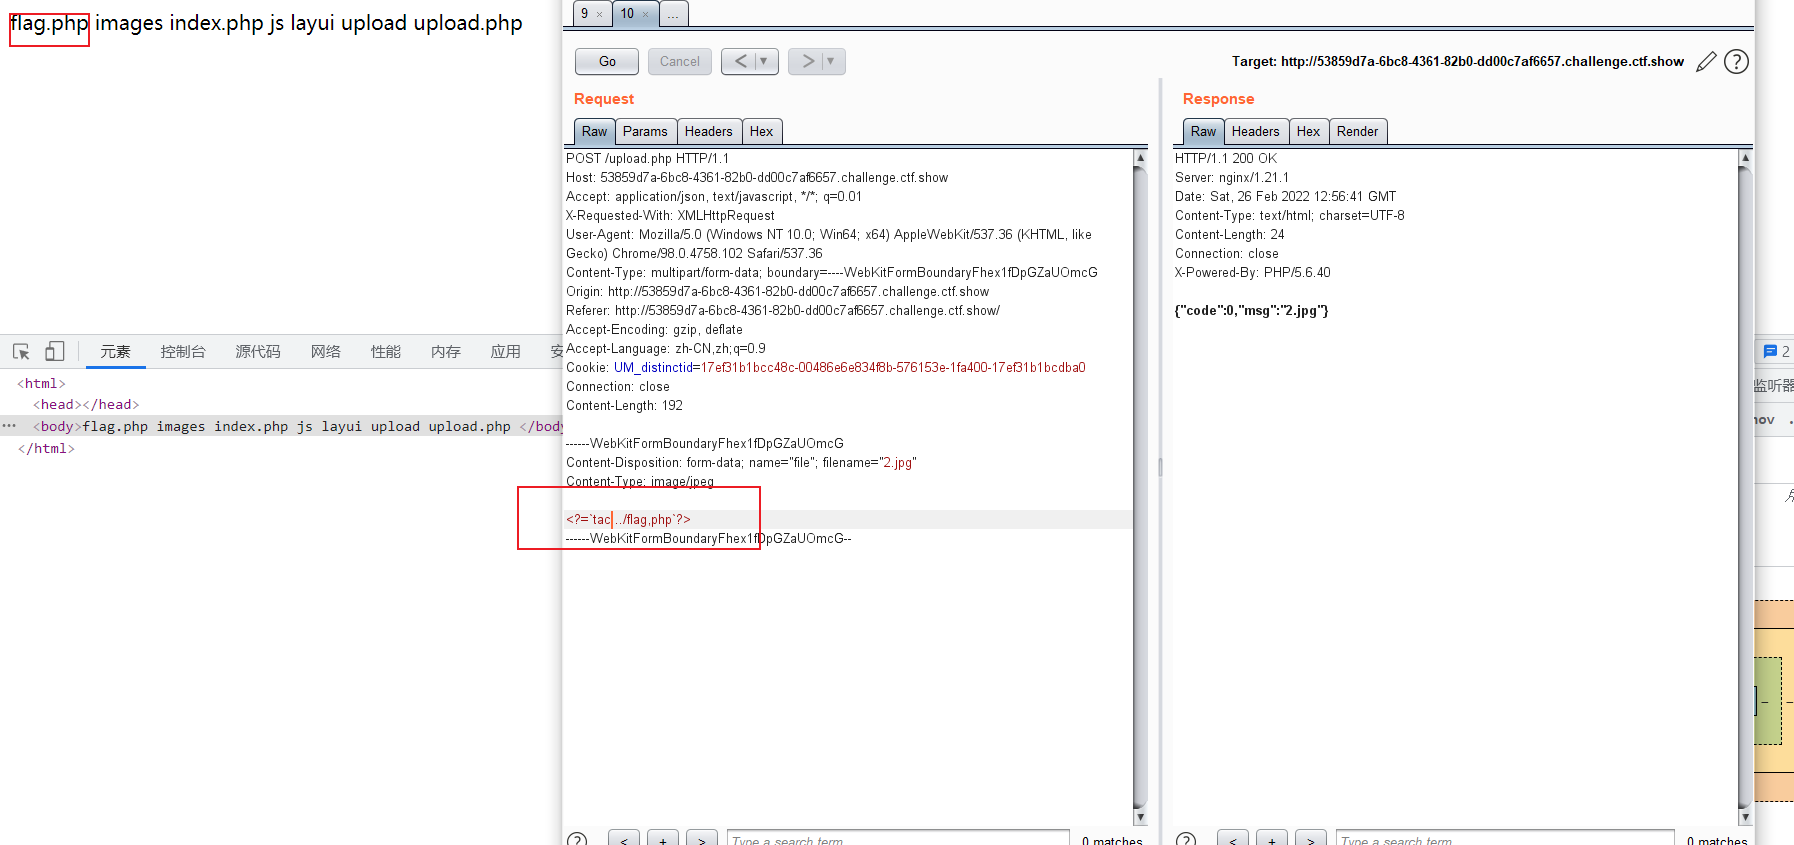The image size is (1794, 845).
Task: Open Hex tab in Request pane
Action: [761, 131]
